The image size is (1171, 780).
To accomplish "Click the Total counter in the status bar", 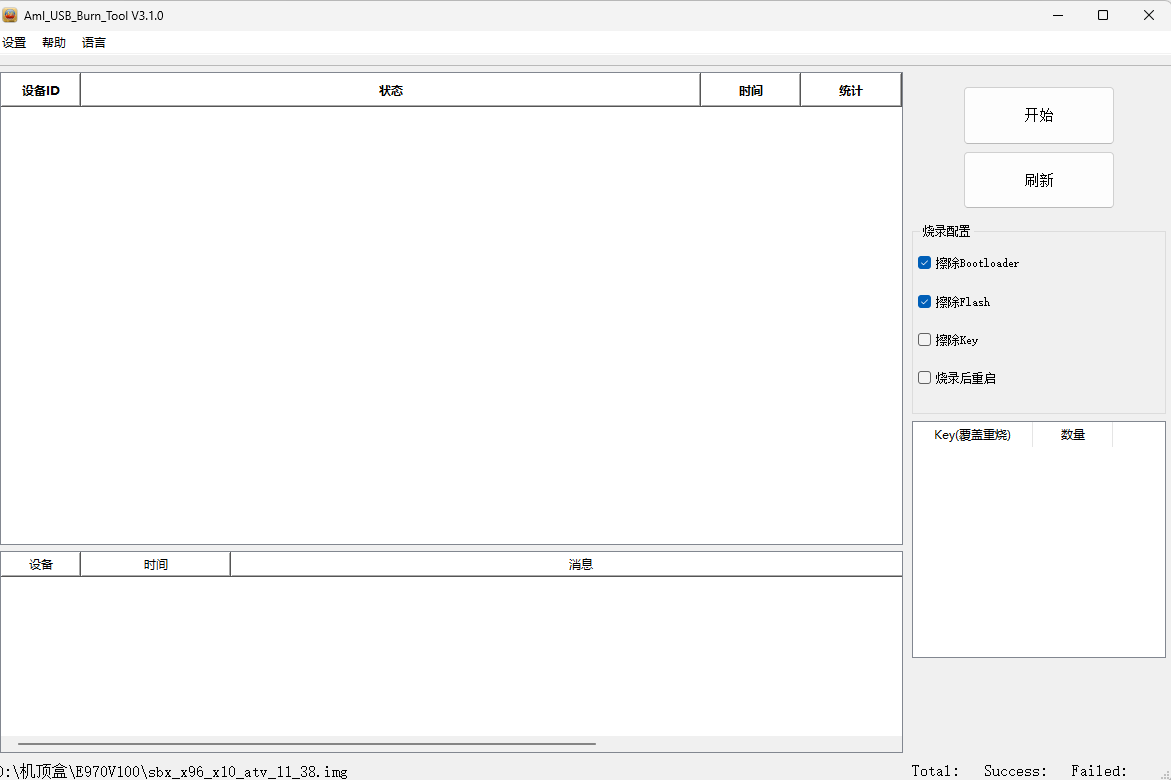I will pos(935,770).
